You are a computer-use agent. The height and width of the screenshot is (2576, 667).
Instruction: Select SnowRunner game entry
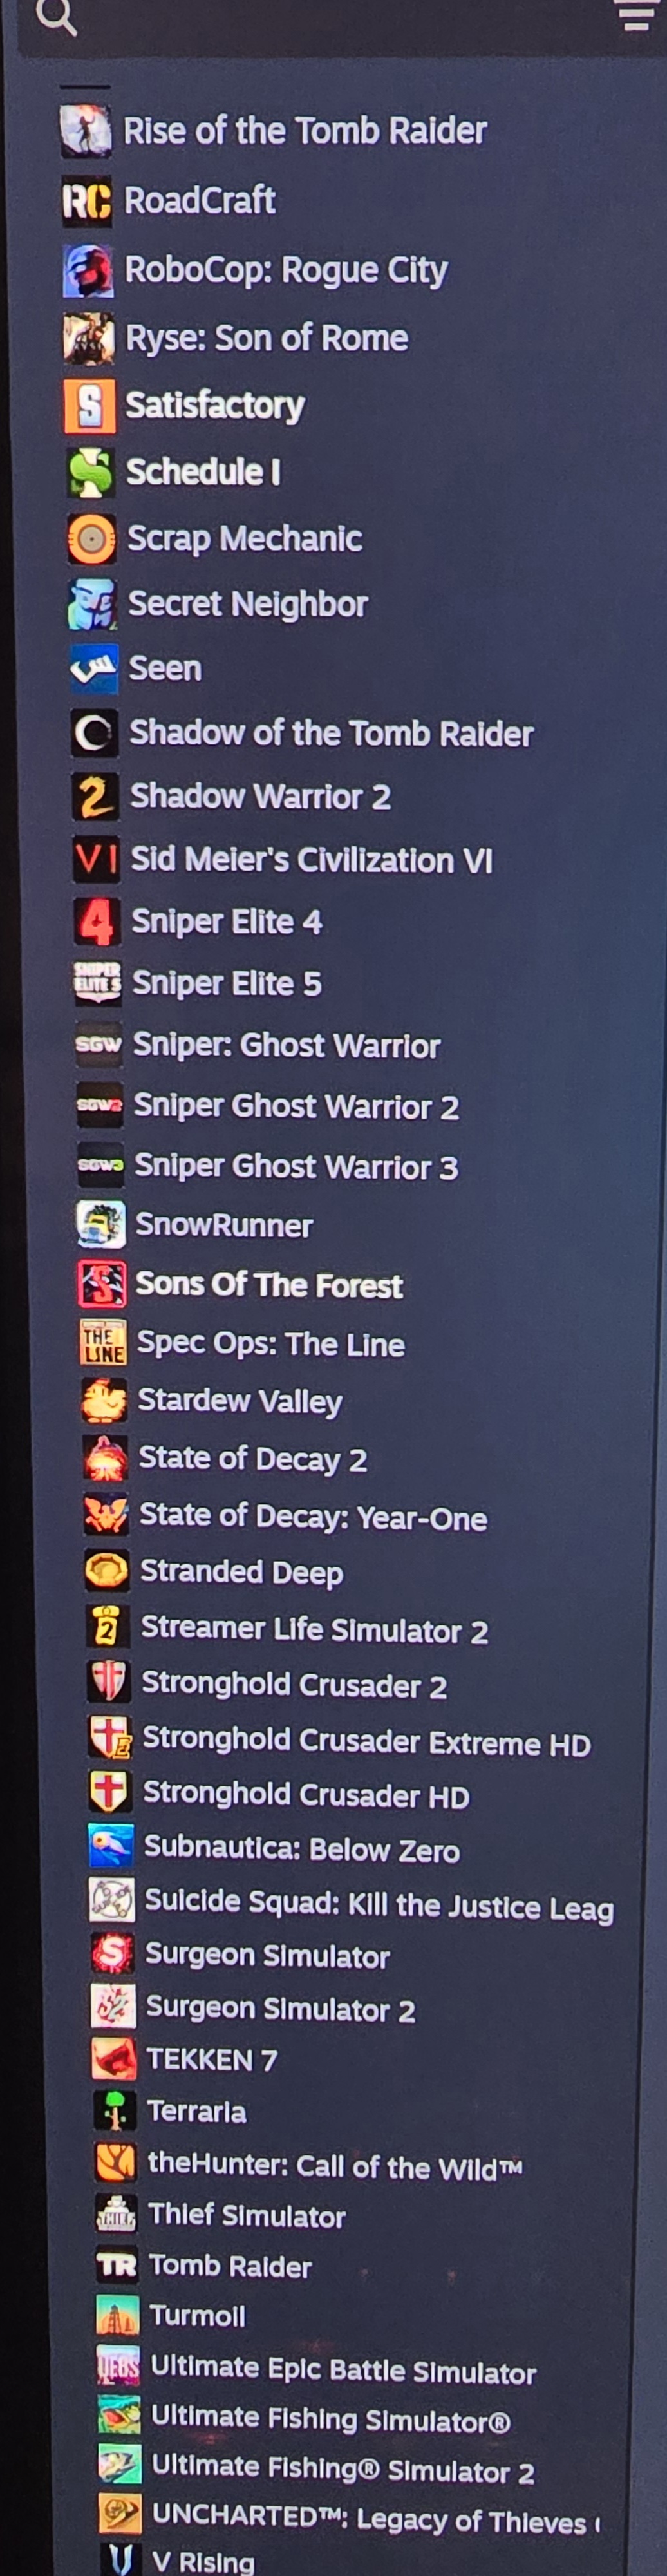[x=195, y=1225]
